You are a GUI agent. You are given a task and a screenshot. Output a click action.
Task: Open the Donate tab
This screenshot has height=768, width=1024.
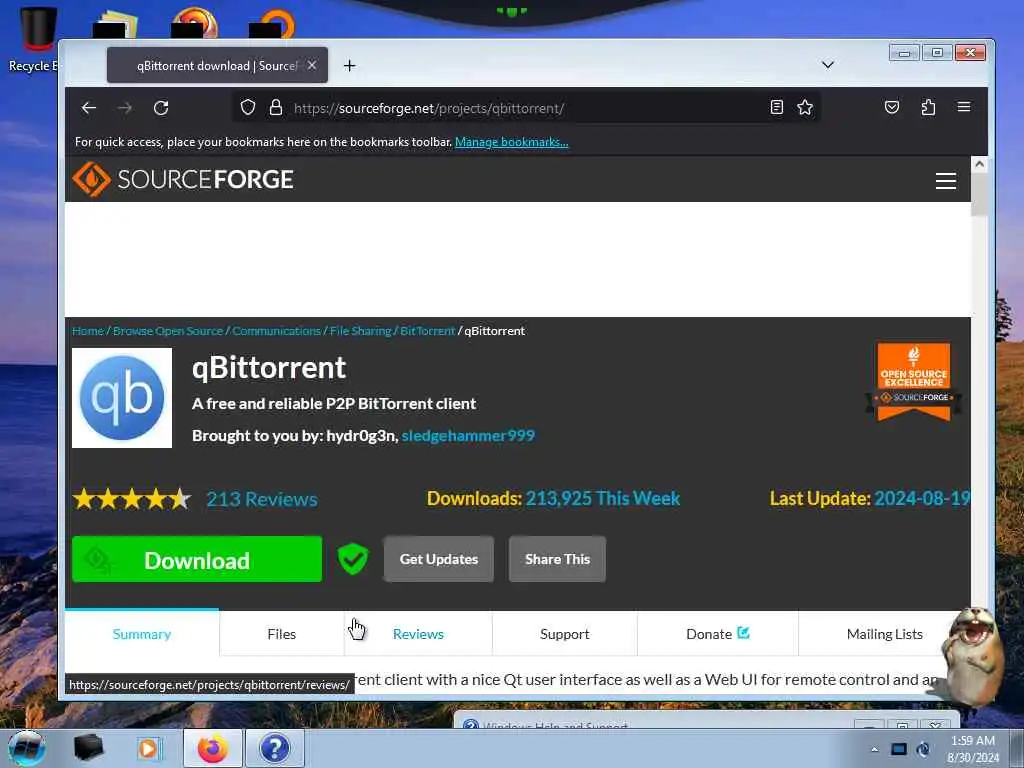pos(717,633)
